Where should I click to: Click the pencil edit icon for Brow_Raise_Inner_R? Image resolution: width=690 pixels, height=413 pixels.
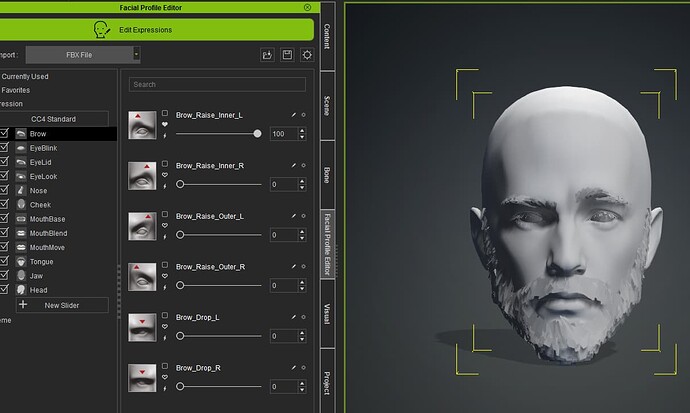(x=294, y=165)
